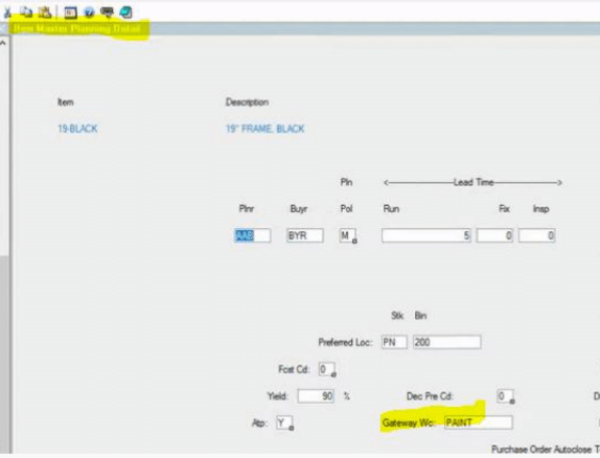The width and height of the screenshot is (600, 458).
Task: Open the calendar icon in toolbar
Action: point(70,12)
